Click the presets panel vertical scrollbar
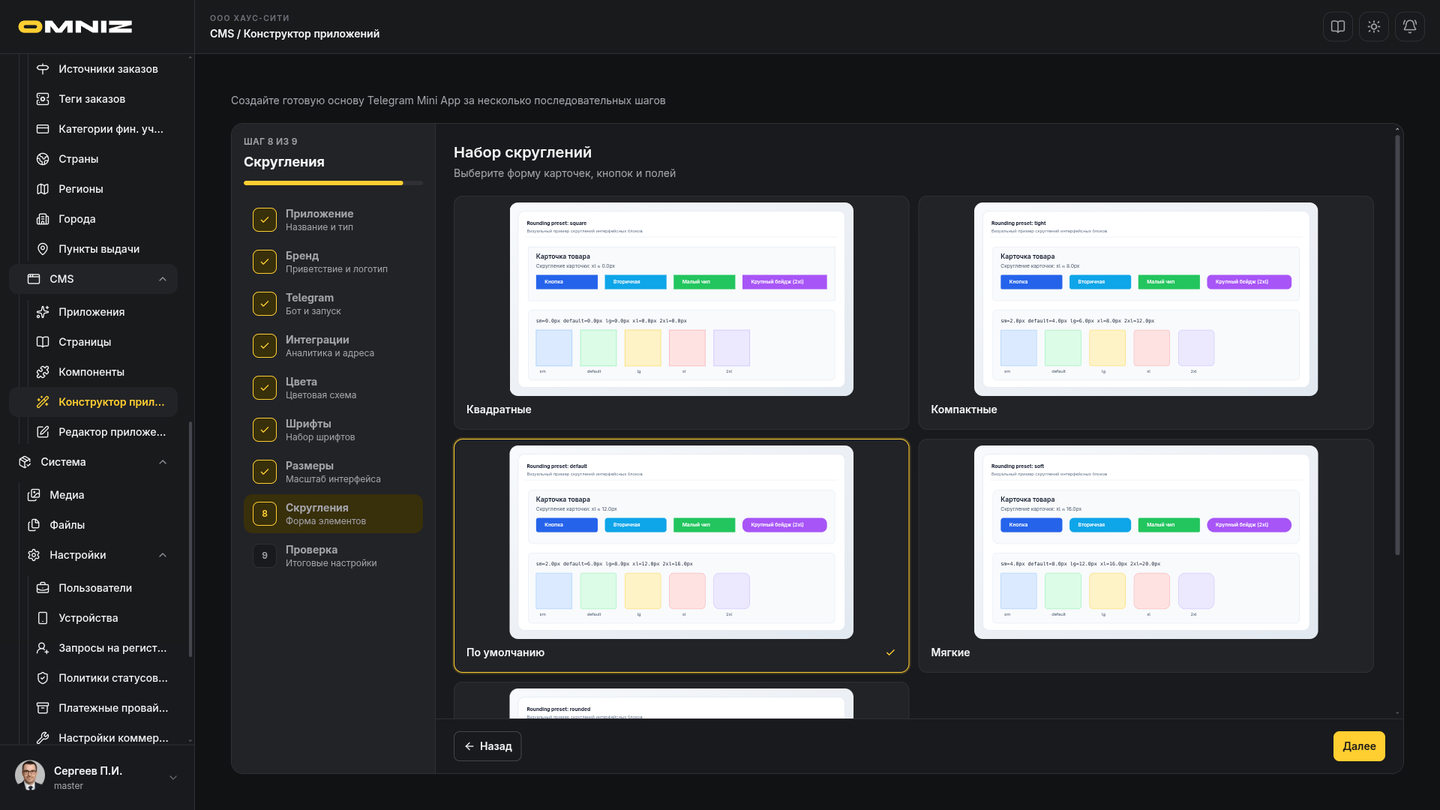 (x=1398, y=344)
